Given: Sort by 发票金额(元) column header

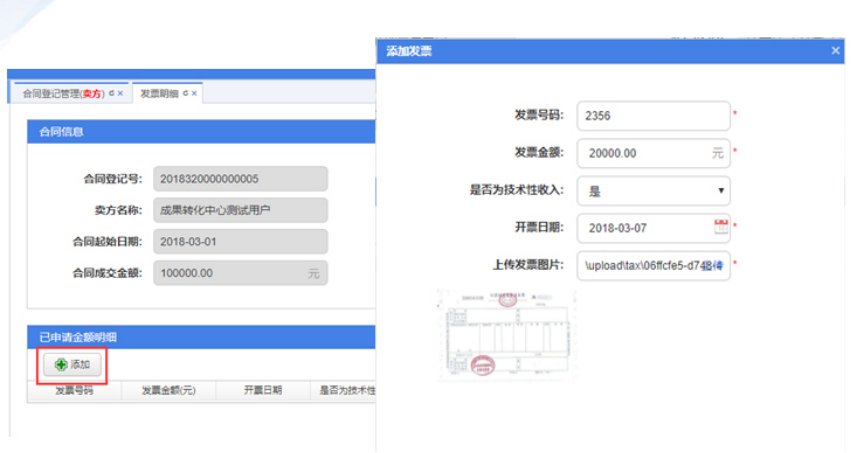Looking at the screenshot, I should click(x=167, y=391).
